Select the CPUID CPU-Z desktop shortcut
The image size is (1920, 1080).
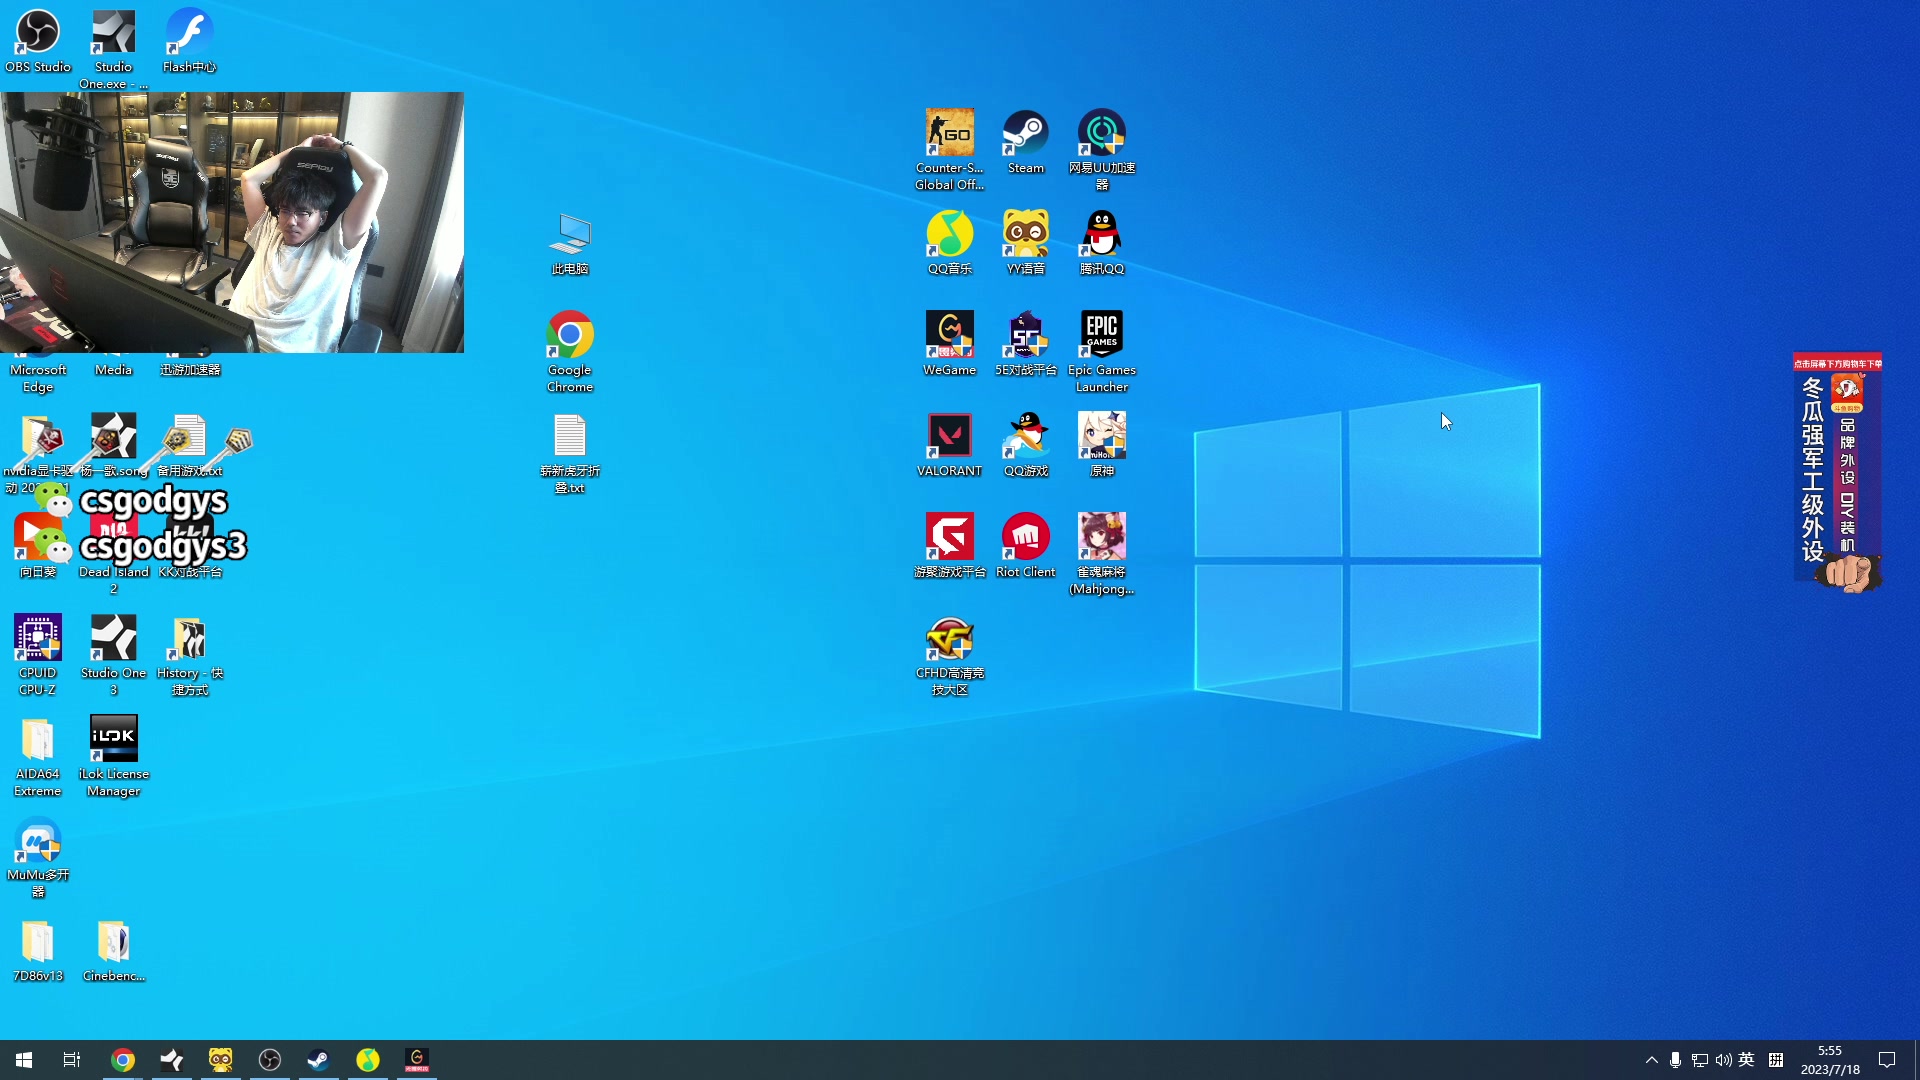38,655
